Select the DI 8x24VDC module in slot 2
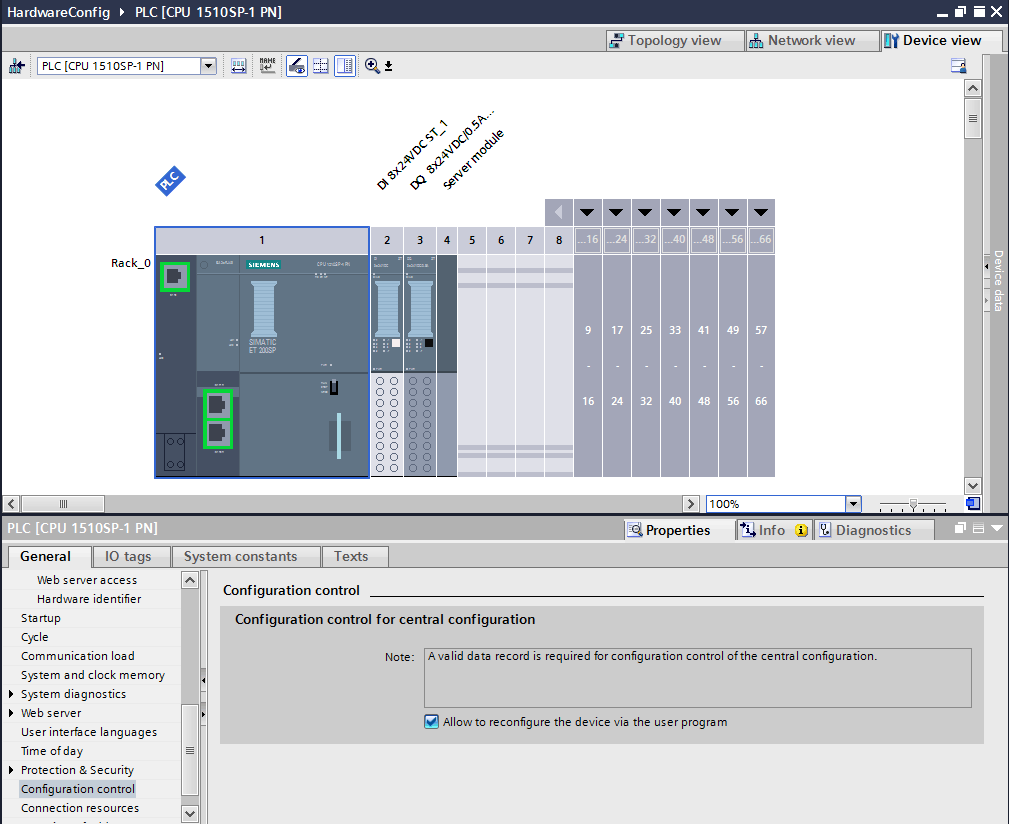Image resolution: width=1009 pixels, height=824 pixels. 387,366
